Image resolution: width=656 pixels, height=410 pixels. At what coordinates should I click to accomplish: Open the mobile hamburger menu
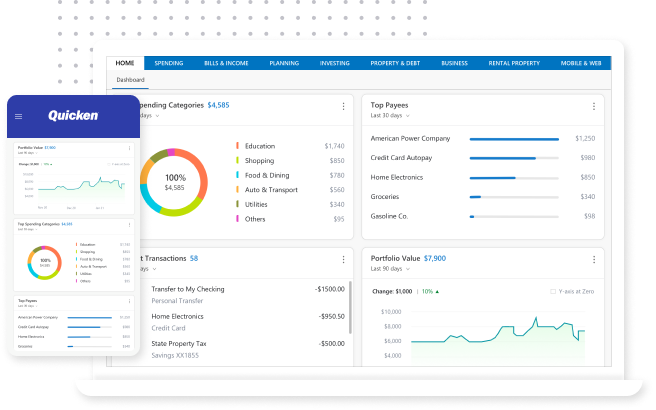coord(18,116)
